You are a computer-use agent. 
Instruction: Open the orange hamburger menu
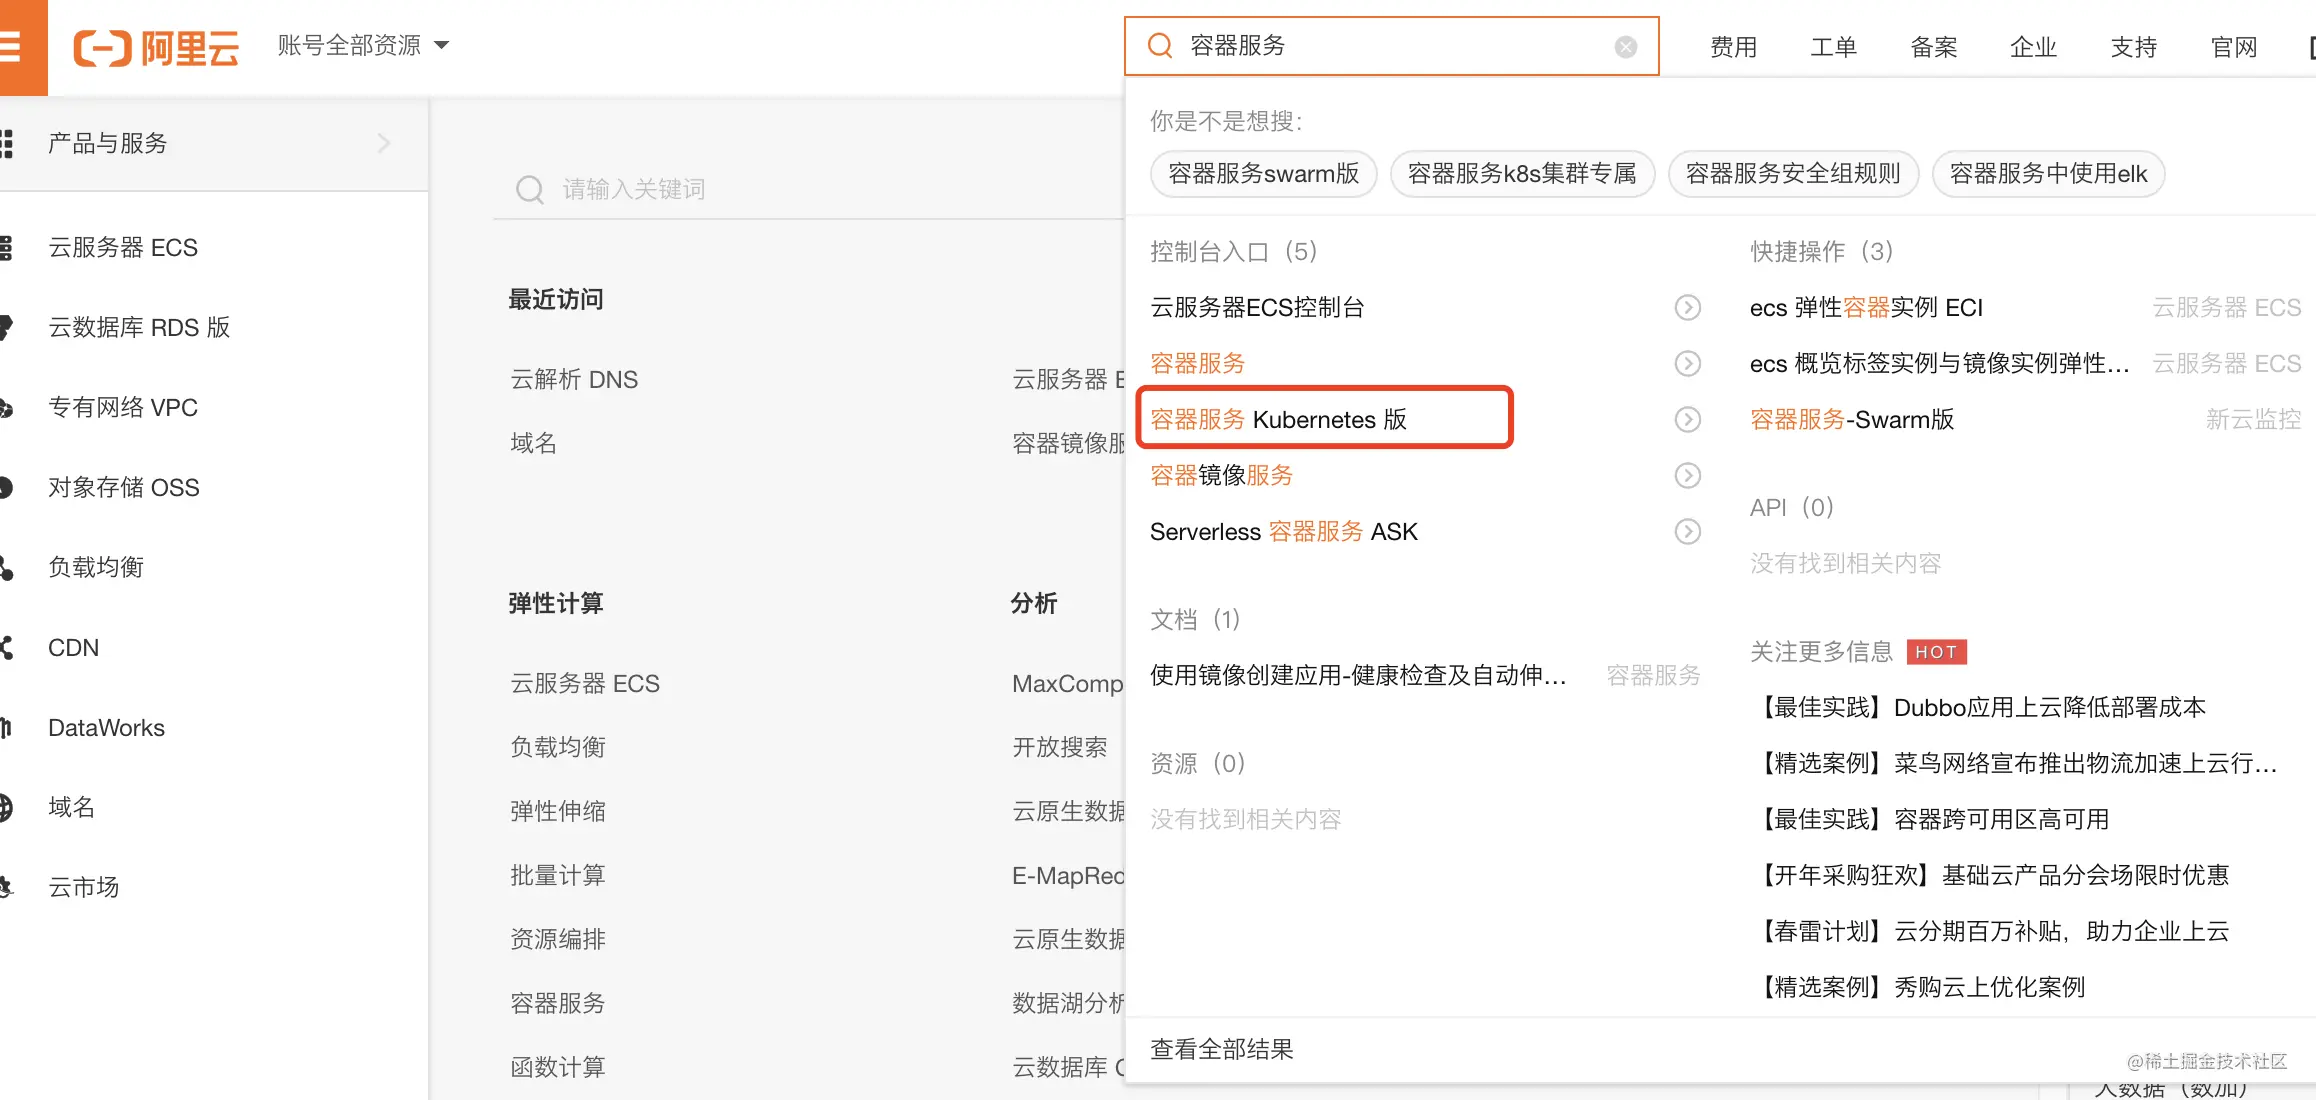click(12, 46)
